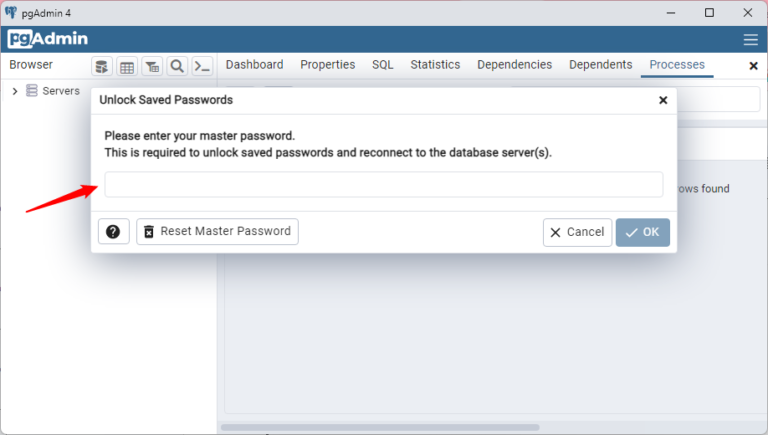Open the Search Objects magnifier
Image resolution: width=768 pixels, height=435 pixels.
click(177, 66)
